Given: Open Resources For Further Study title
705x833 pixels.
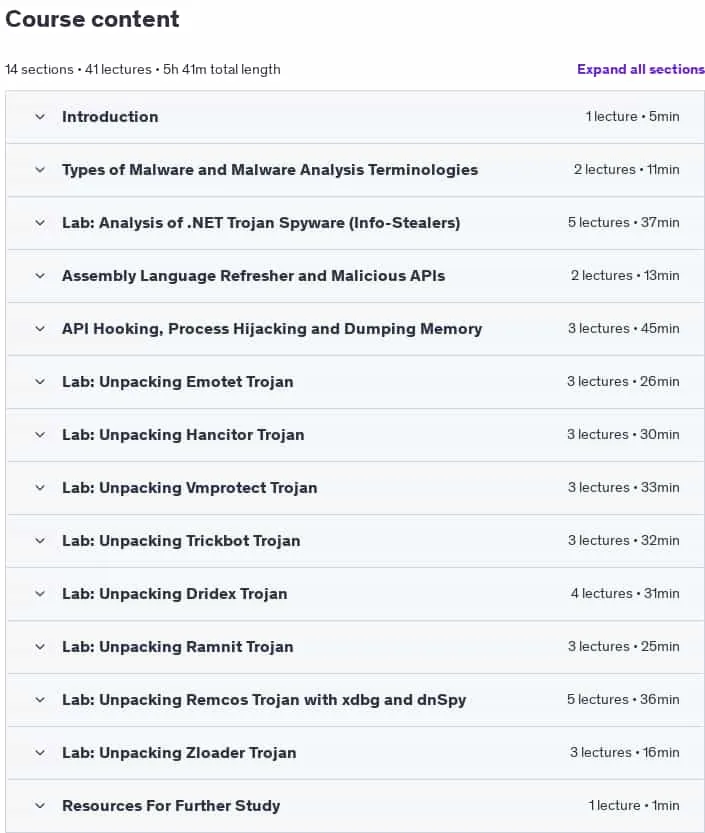Looking at the screenshot, I should [171, 806].
